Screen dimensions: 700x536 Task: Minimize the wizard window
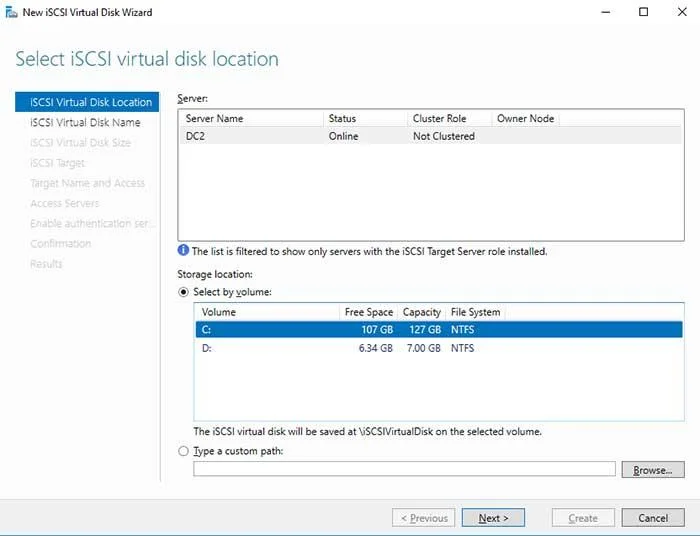click(606, 12)
